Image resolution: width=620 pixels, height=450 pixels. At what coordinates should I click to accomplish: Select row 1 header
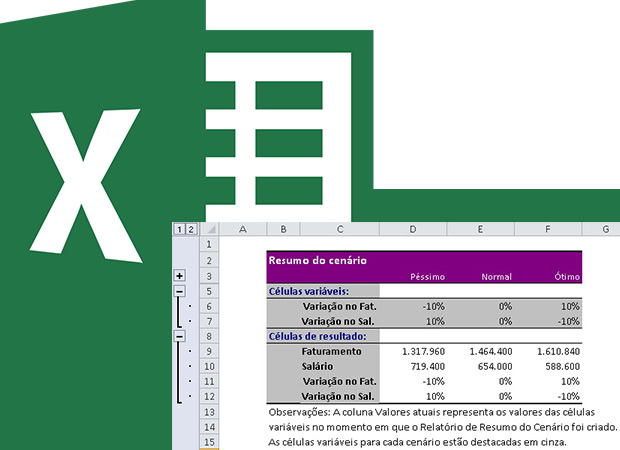(x=209, y=244)
